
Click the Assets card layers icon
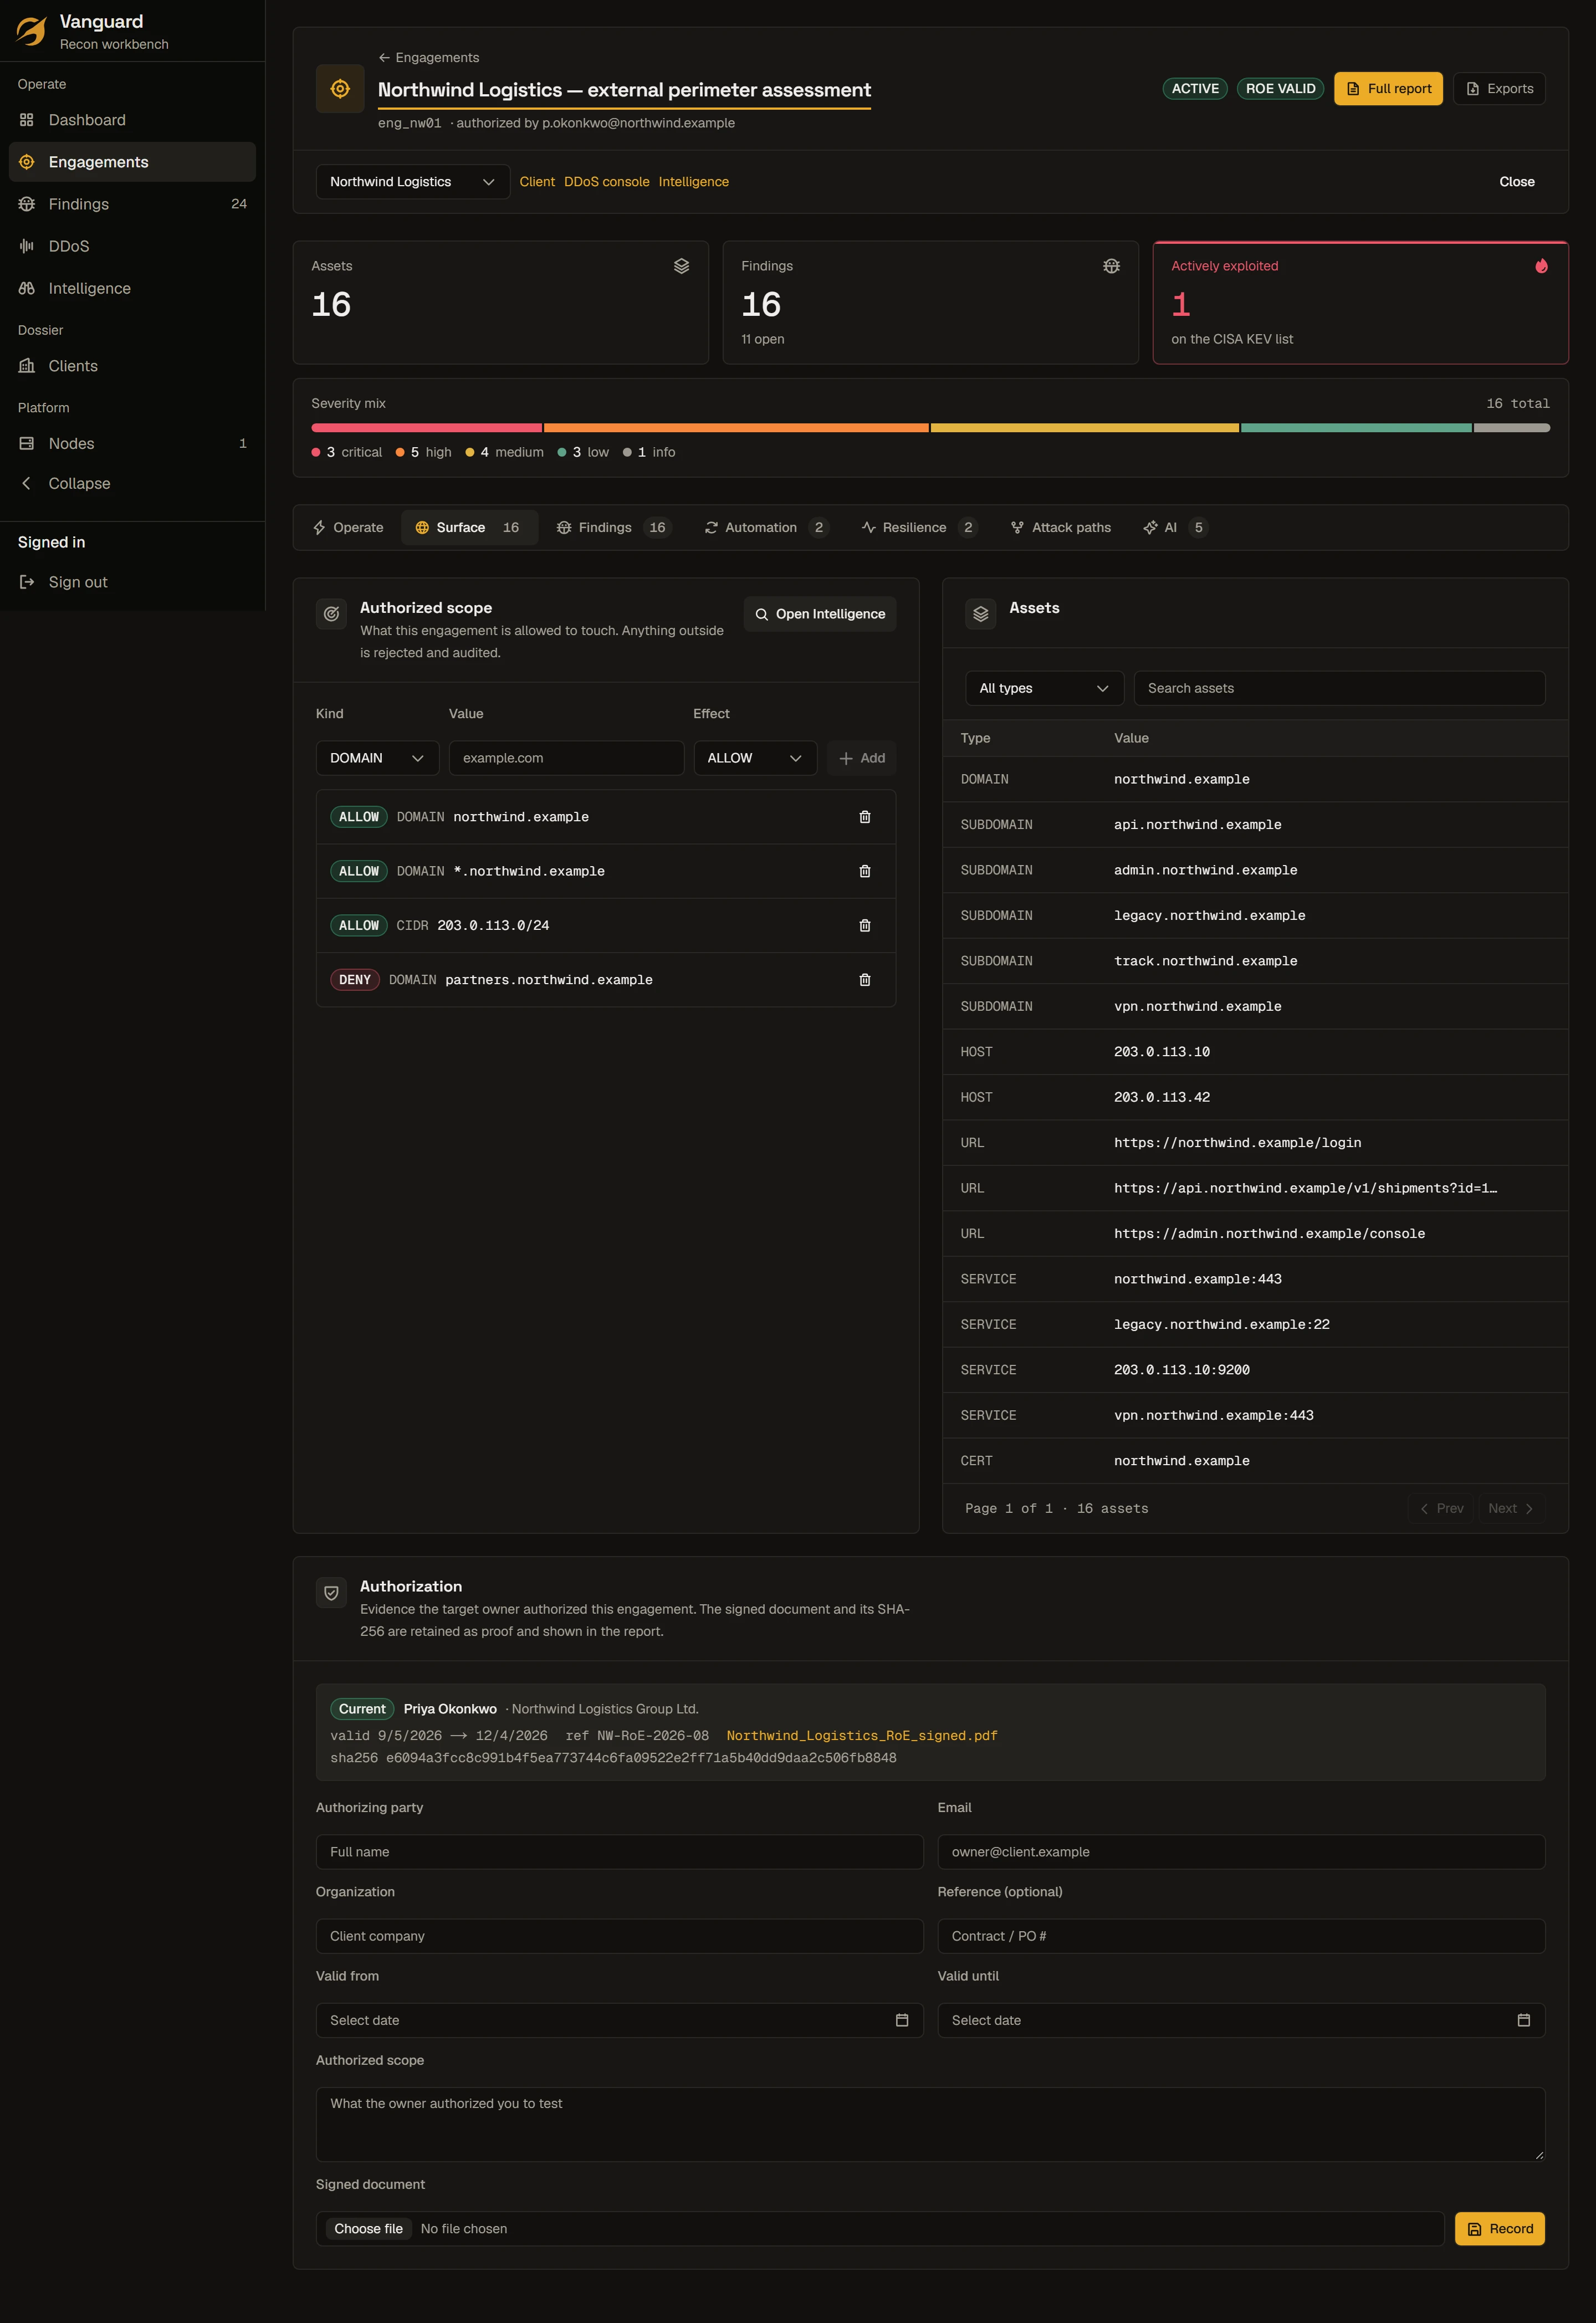pos(681,266)
